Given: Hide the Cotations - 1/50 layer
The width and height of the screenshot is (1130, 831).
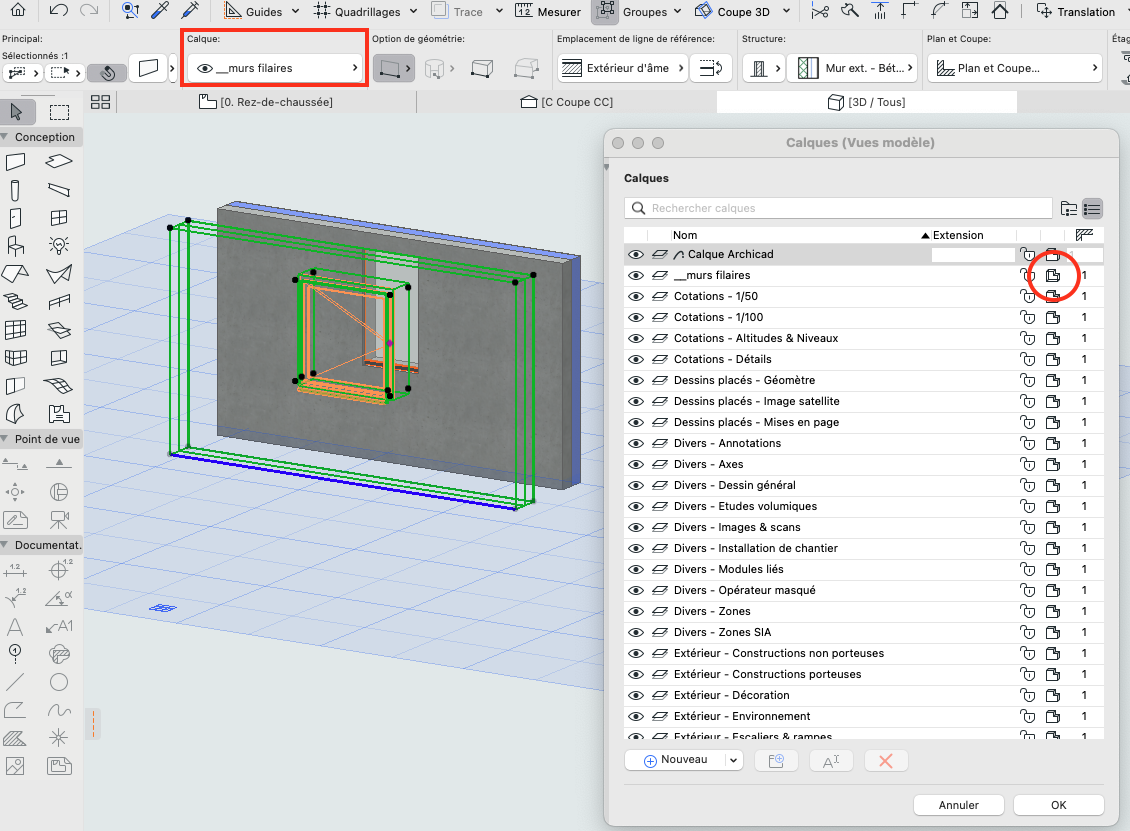Looking at the screenshot, I should (636, 296).
